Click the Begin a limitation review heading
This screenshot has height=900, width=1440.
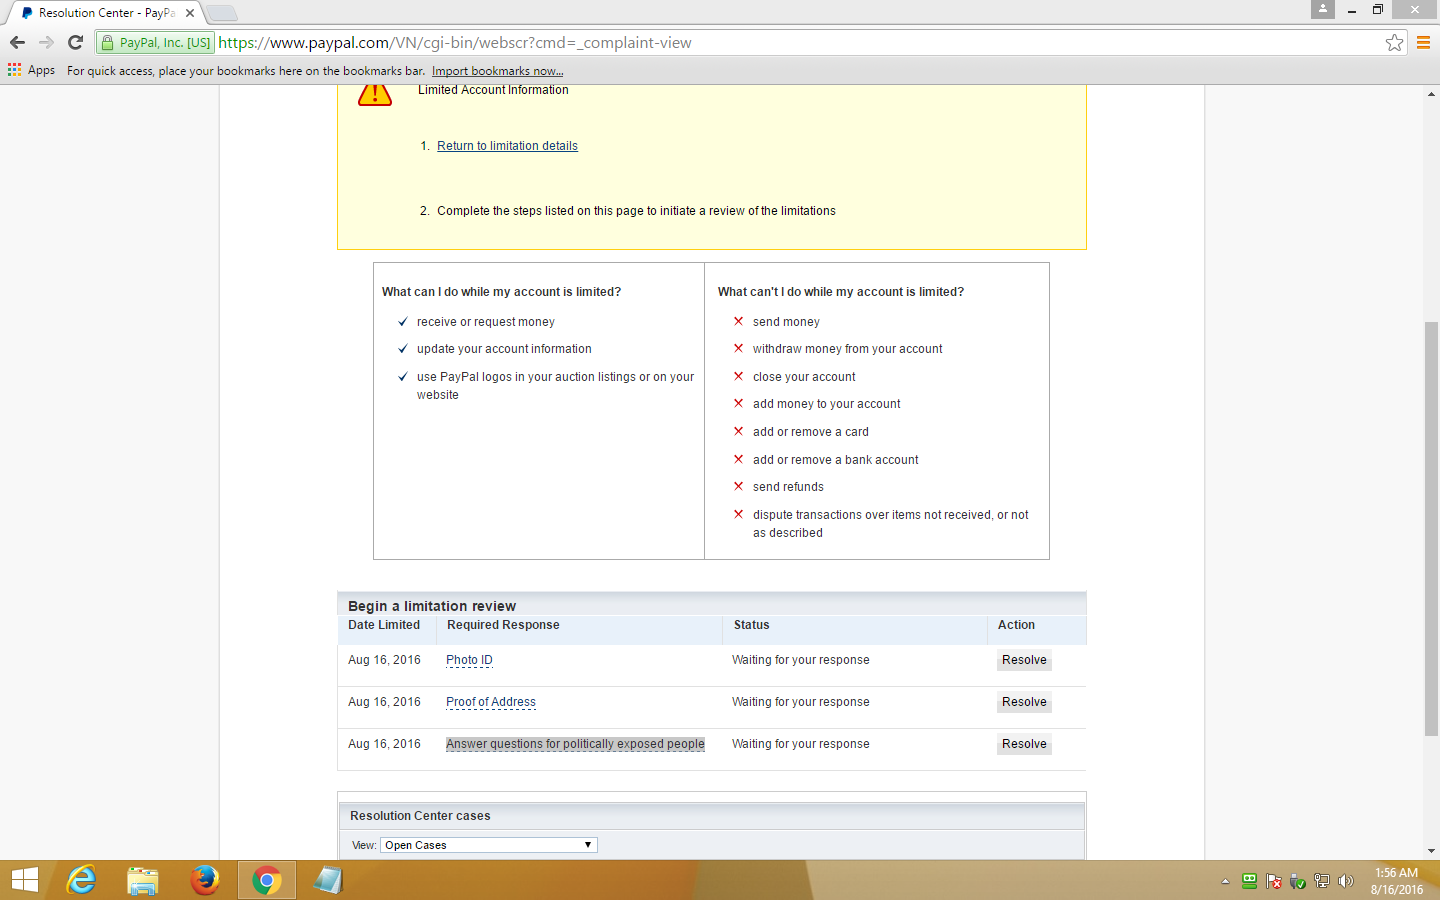click(x=432, y=606)
